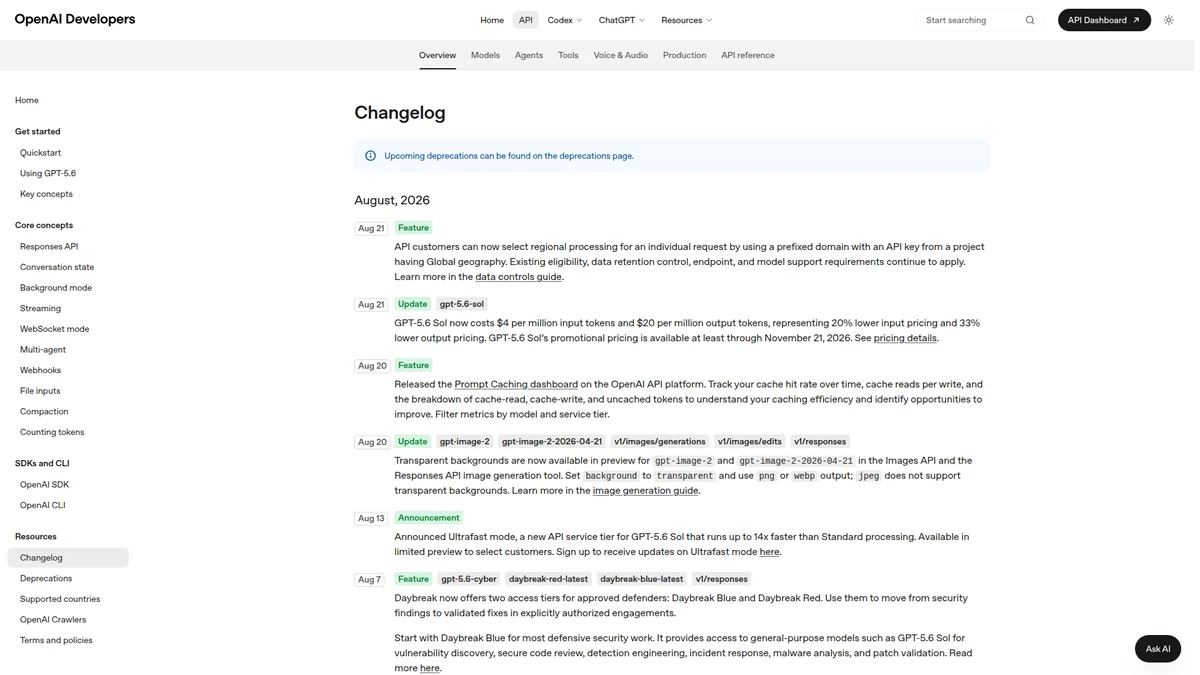Viewport: 1200px width, 675px height.
Task: Open Quickstart in the sidebar
Action: [40, 153]
